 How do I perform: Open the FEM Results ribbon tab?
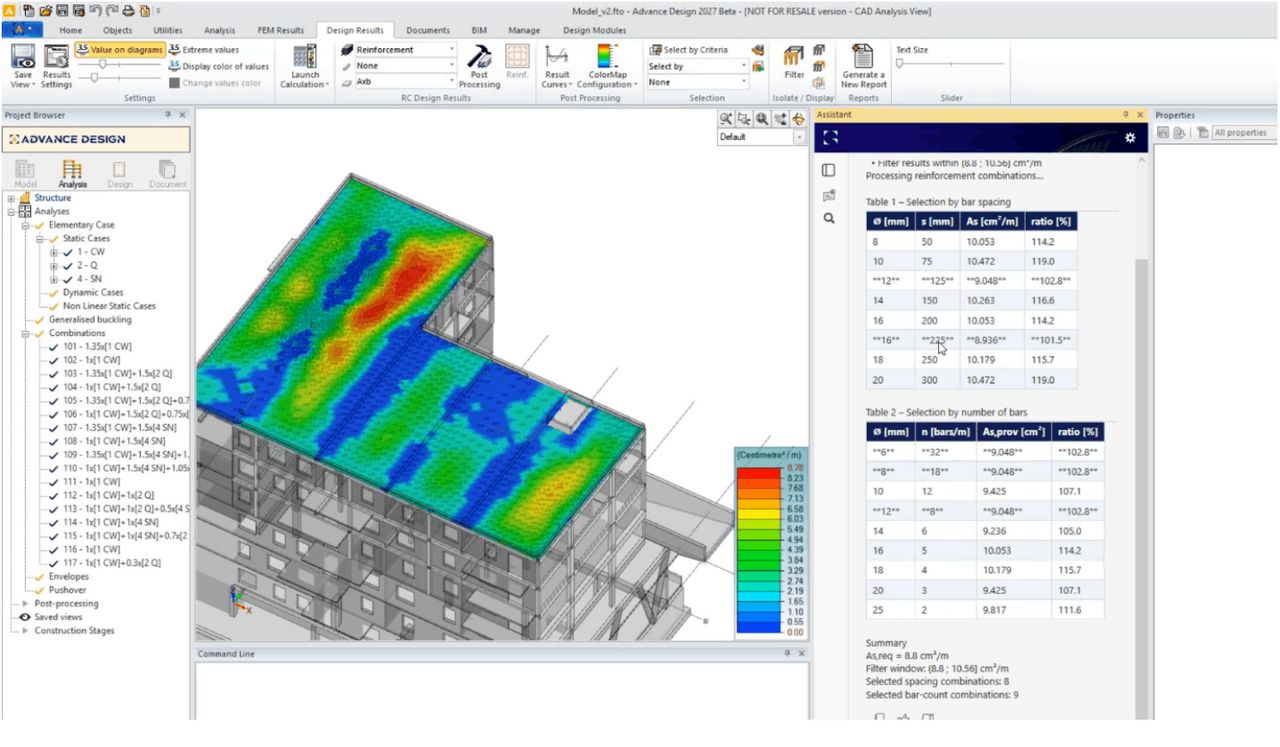pyautogui.click(x=280, y=31)
